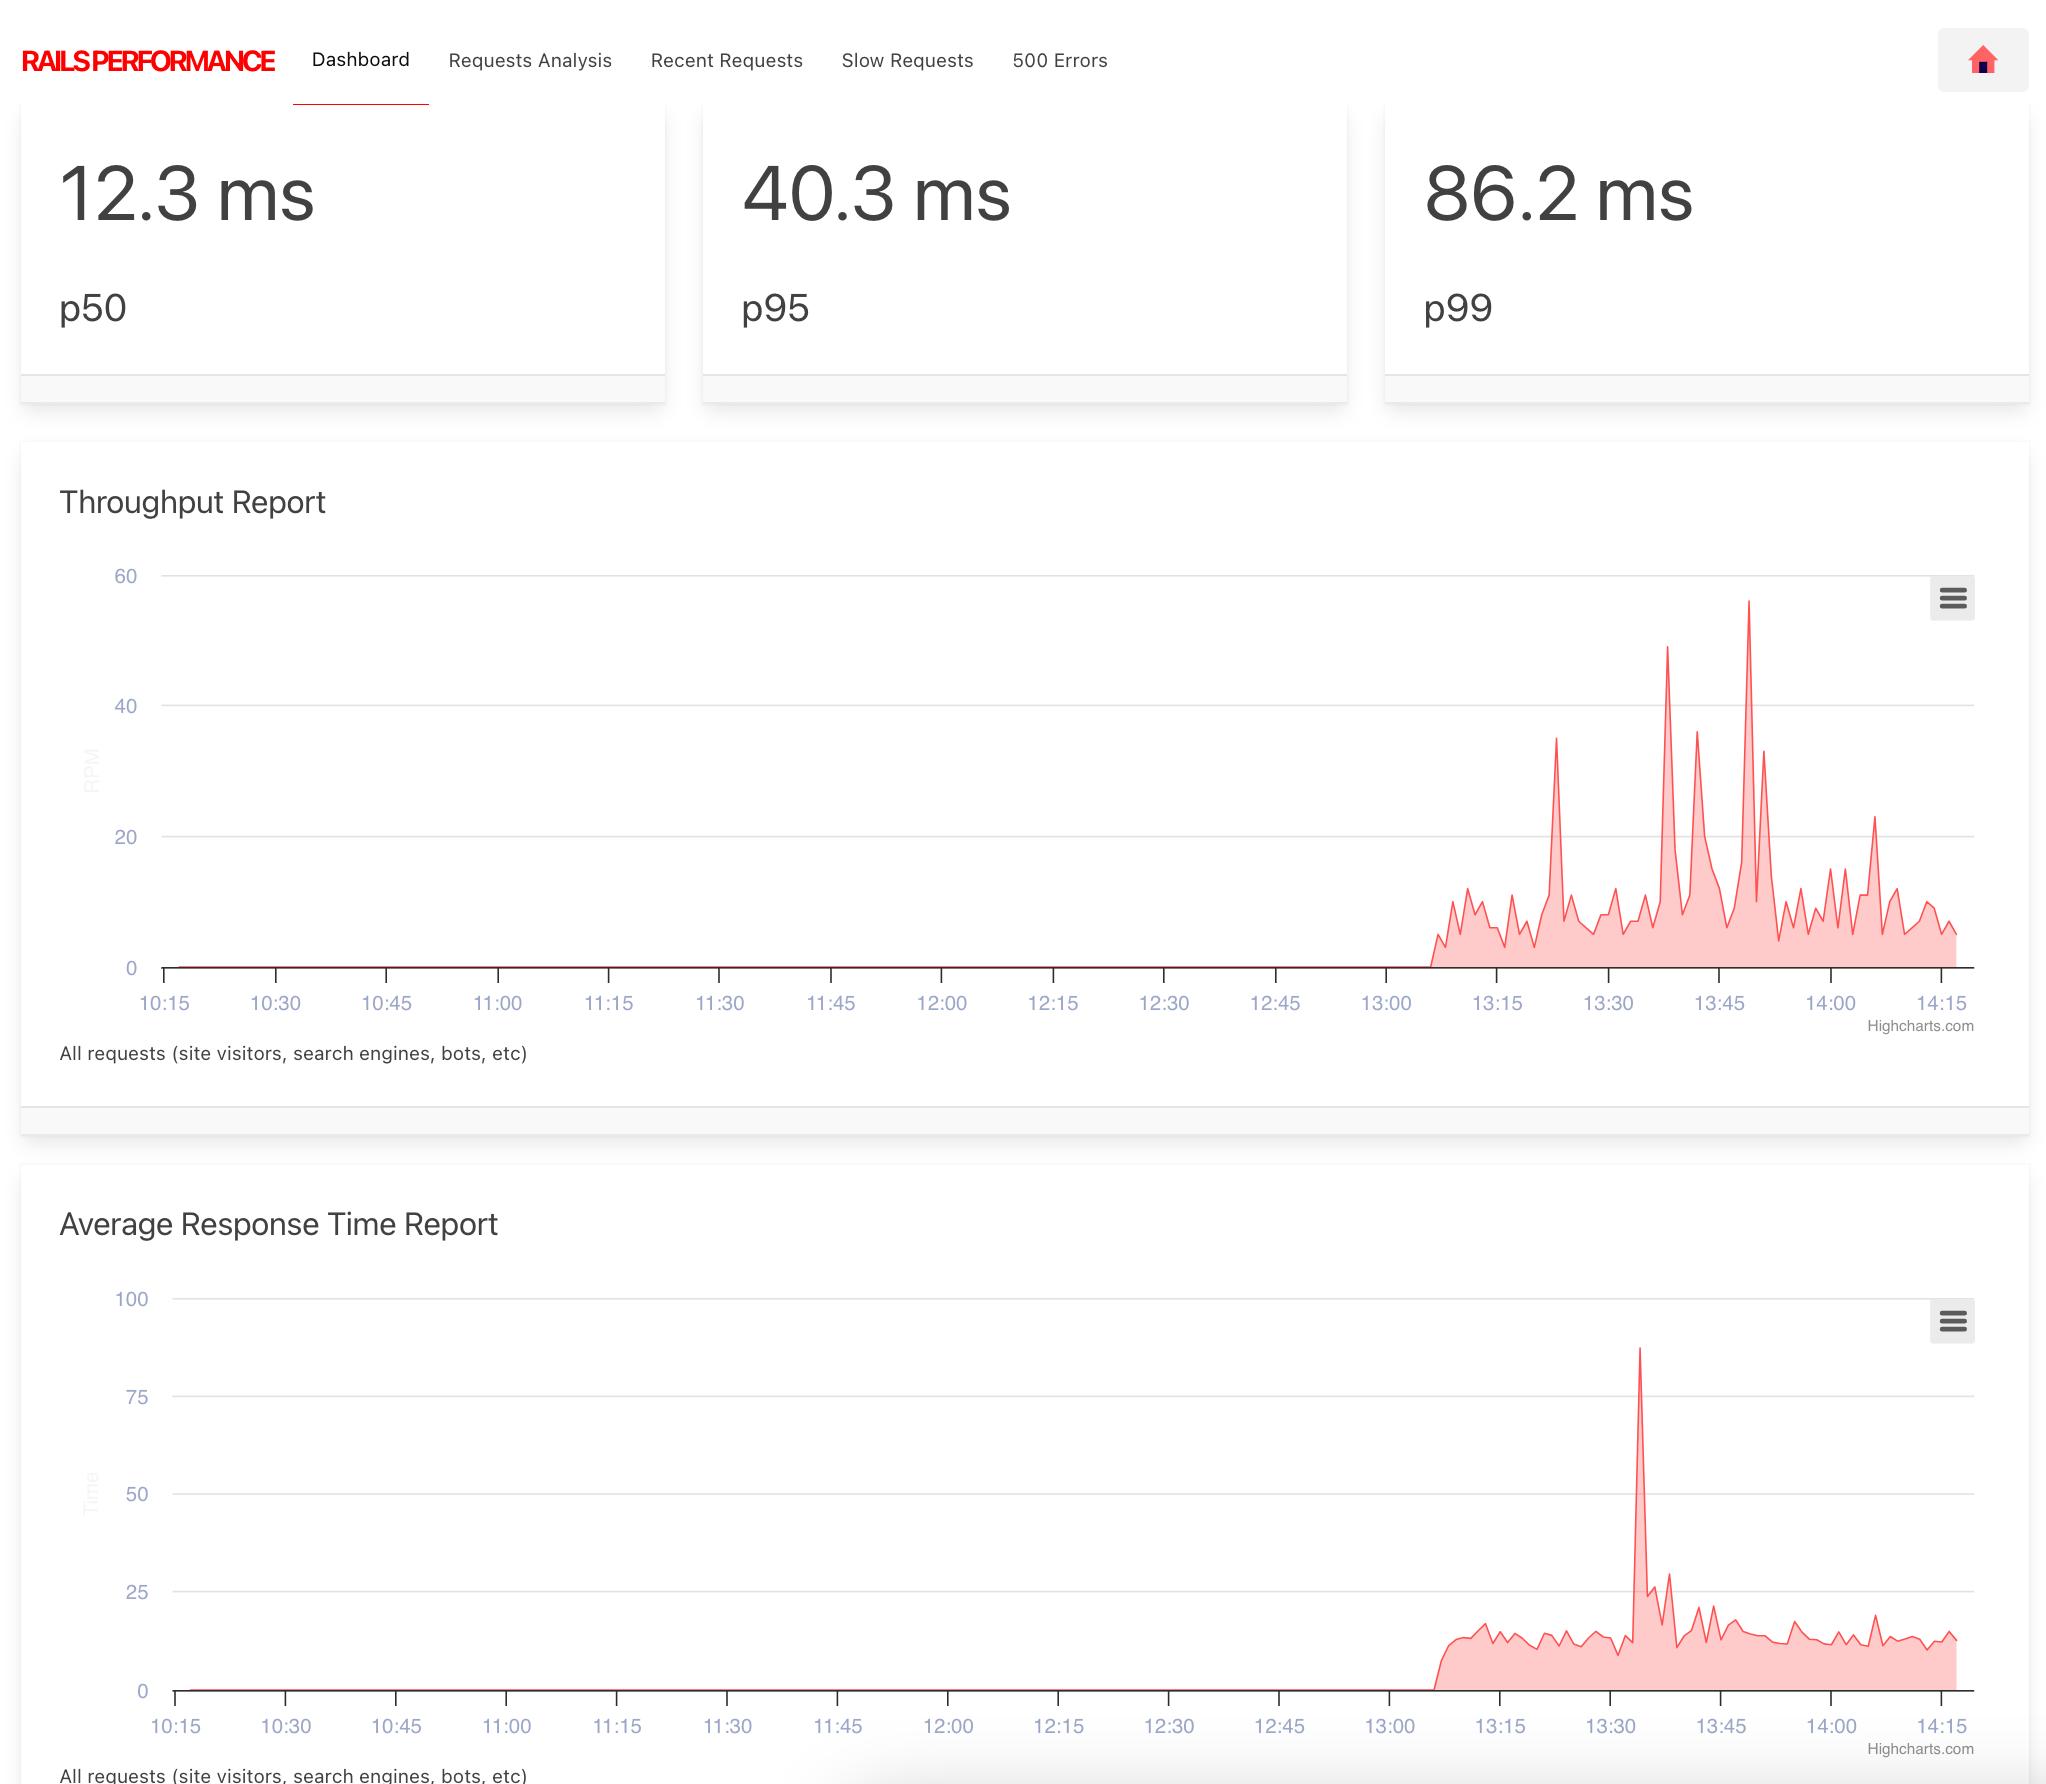This screenshot has height=1784, width=2046.
Task: Click the Rails Performance logo
Action: pyautogui.click(x=148, y=61)
